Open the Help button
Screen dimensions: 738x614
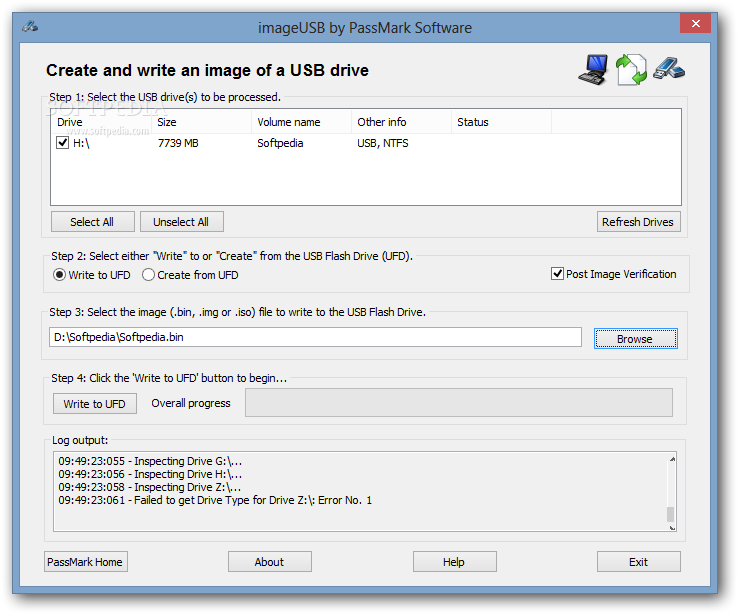(454, 562)
